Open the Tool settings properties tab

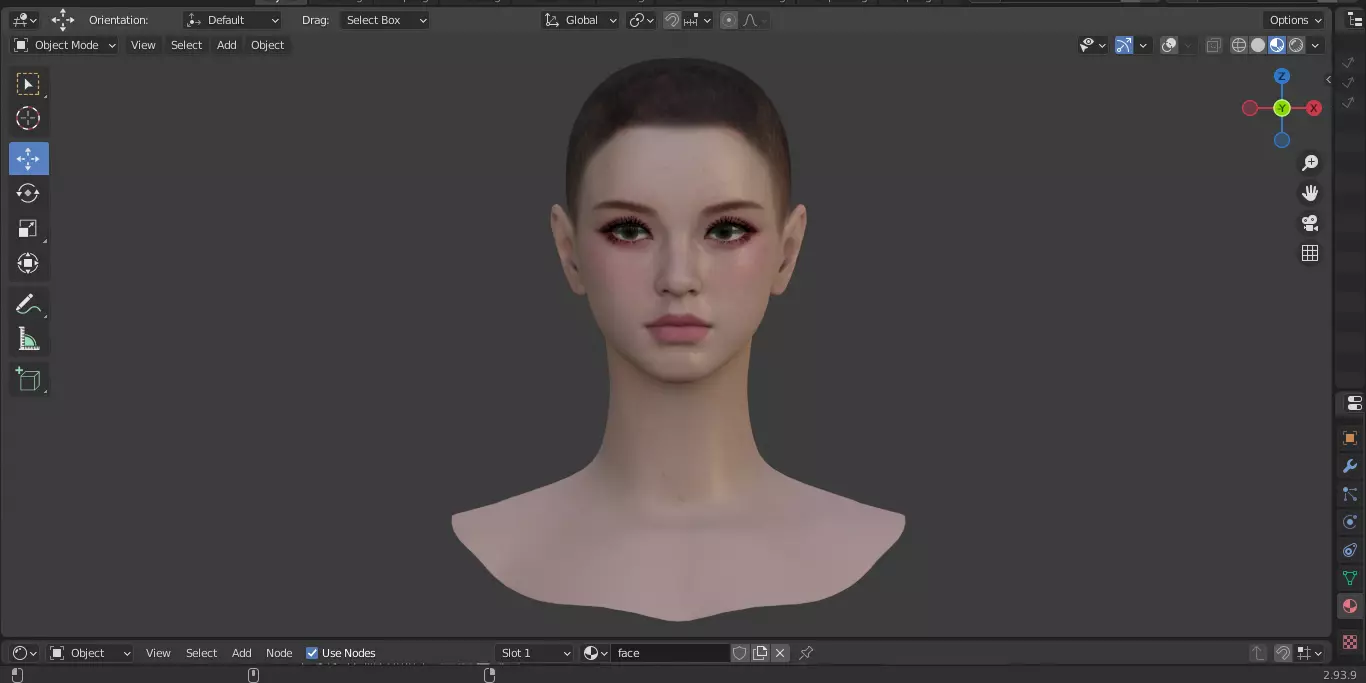pyautogui.click(x=1353, y=404)
